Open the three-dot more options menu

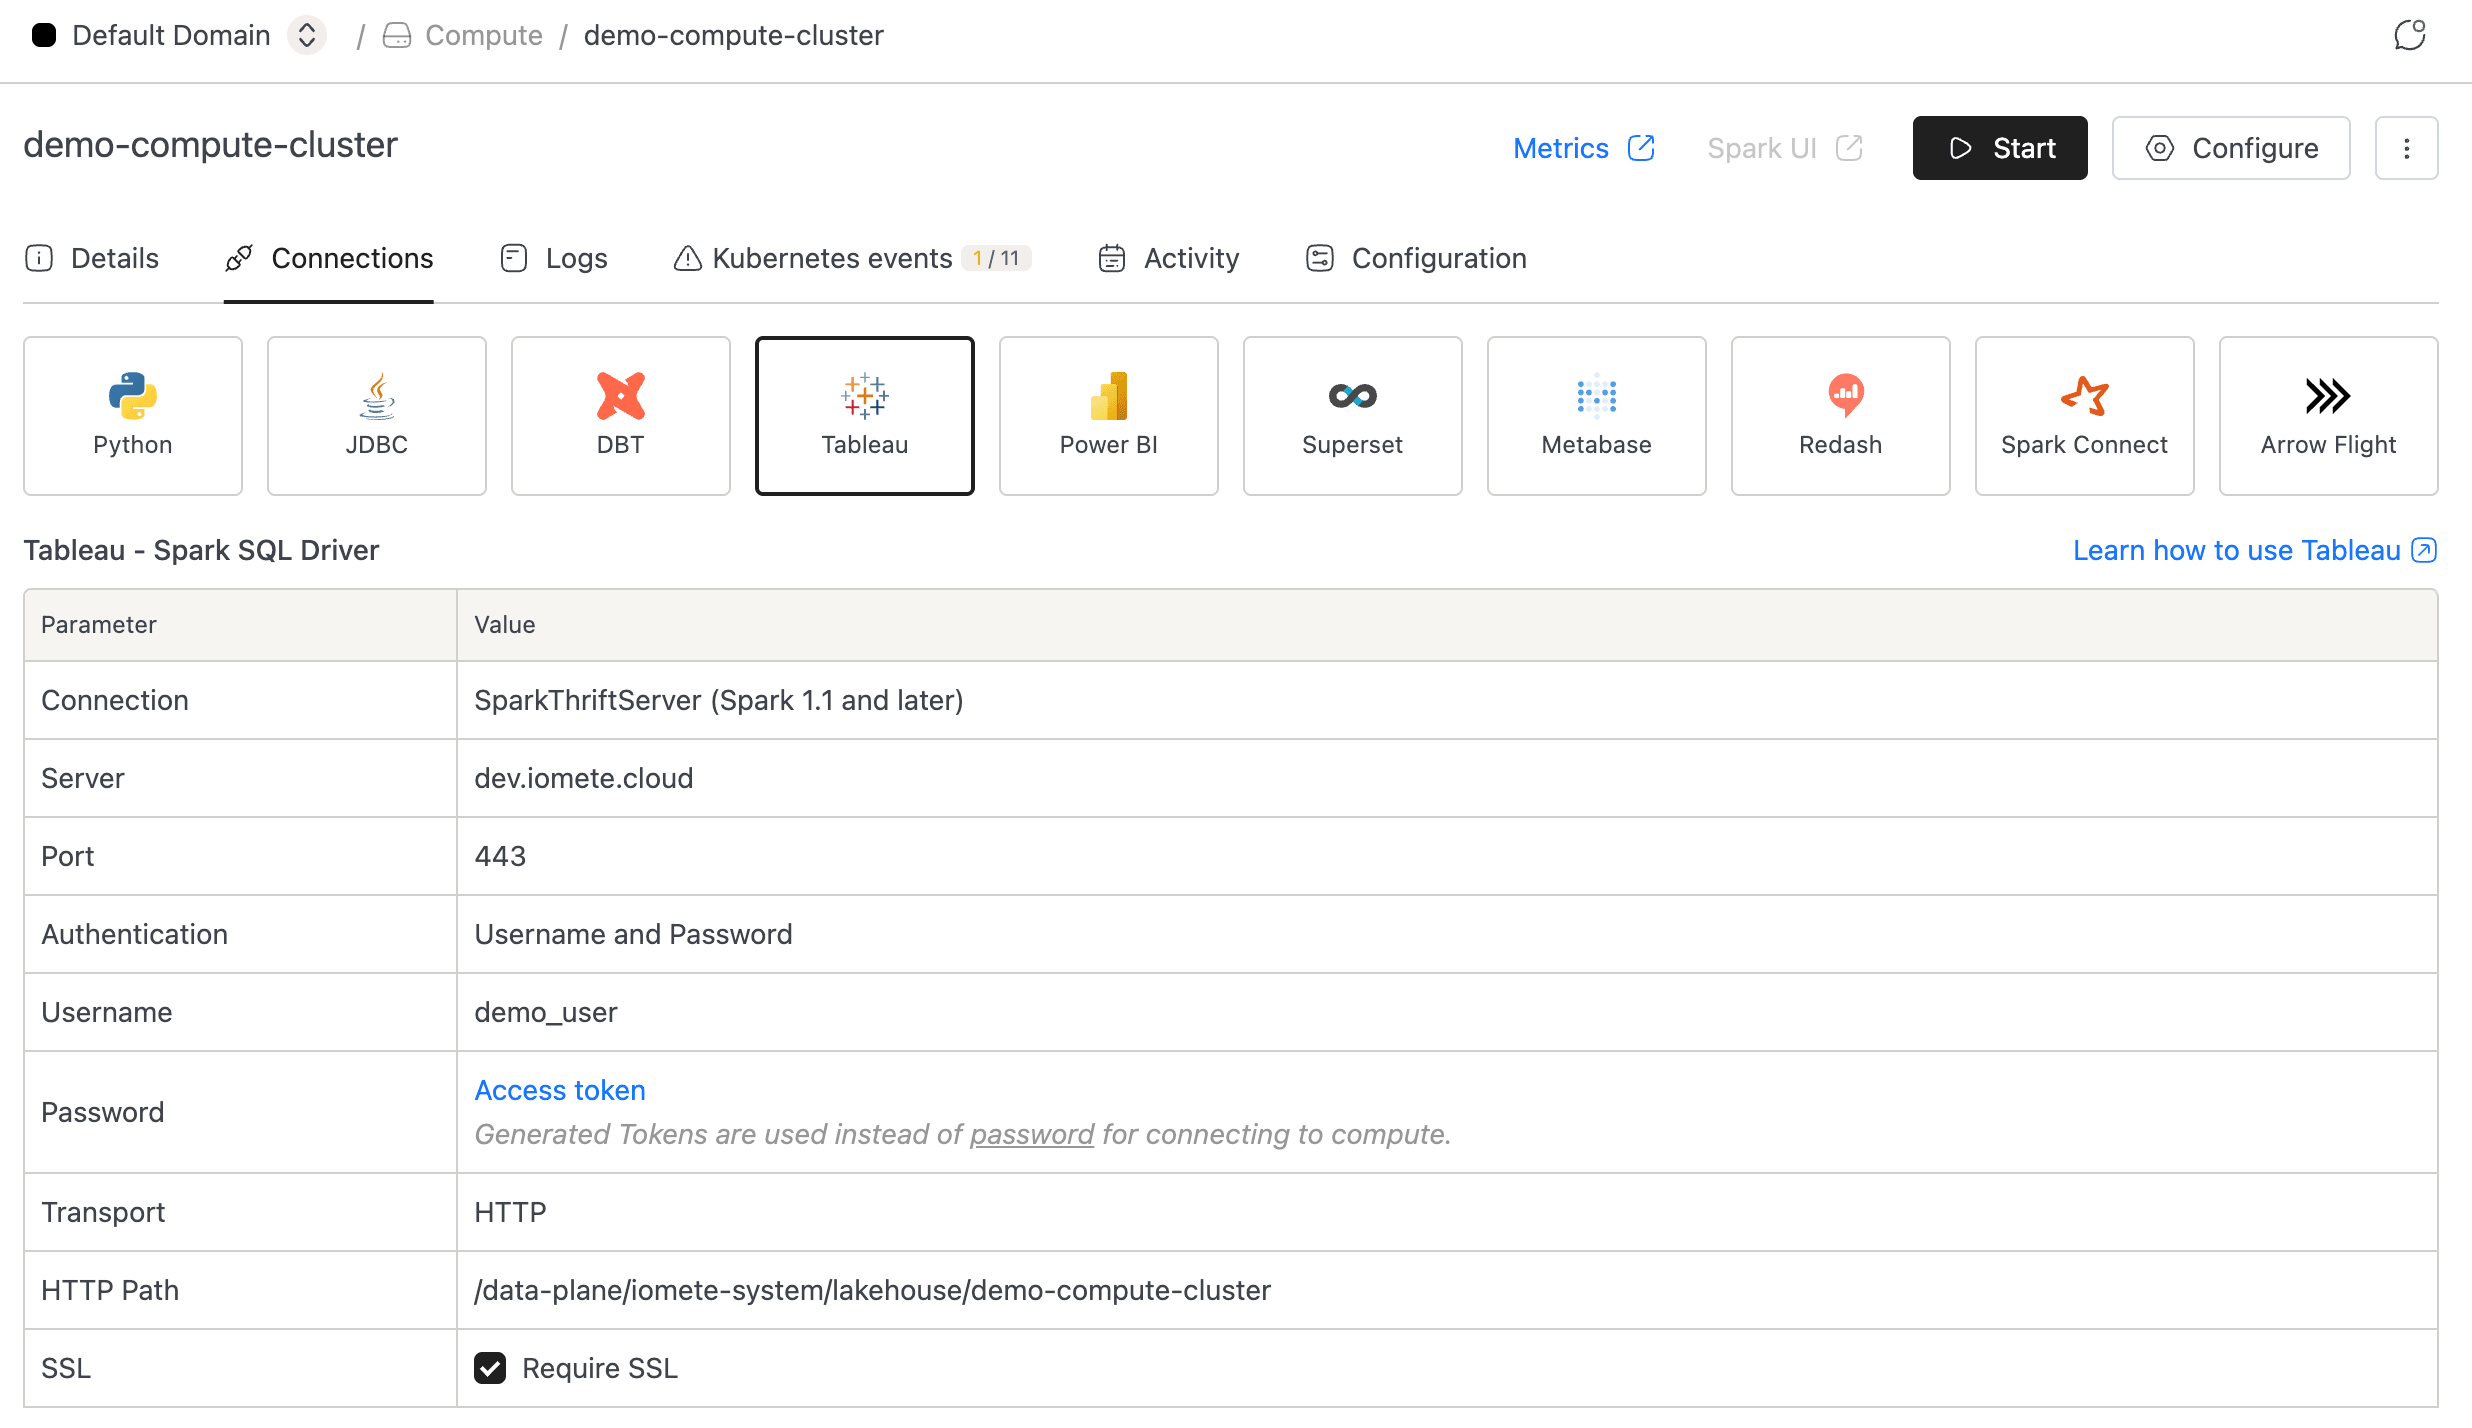[x=2407, y=148]
